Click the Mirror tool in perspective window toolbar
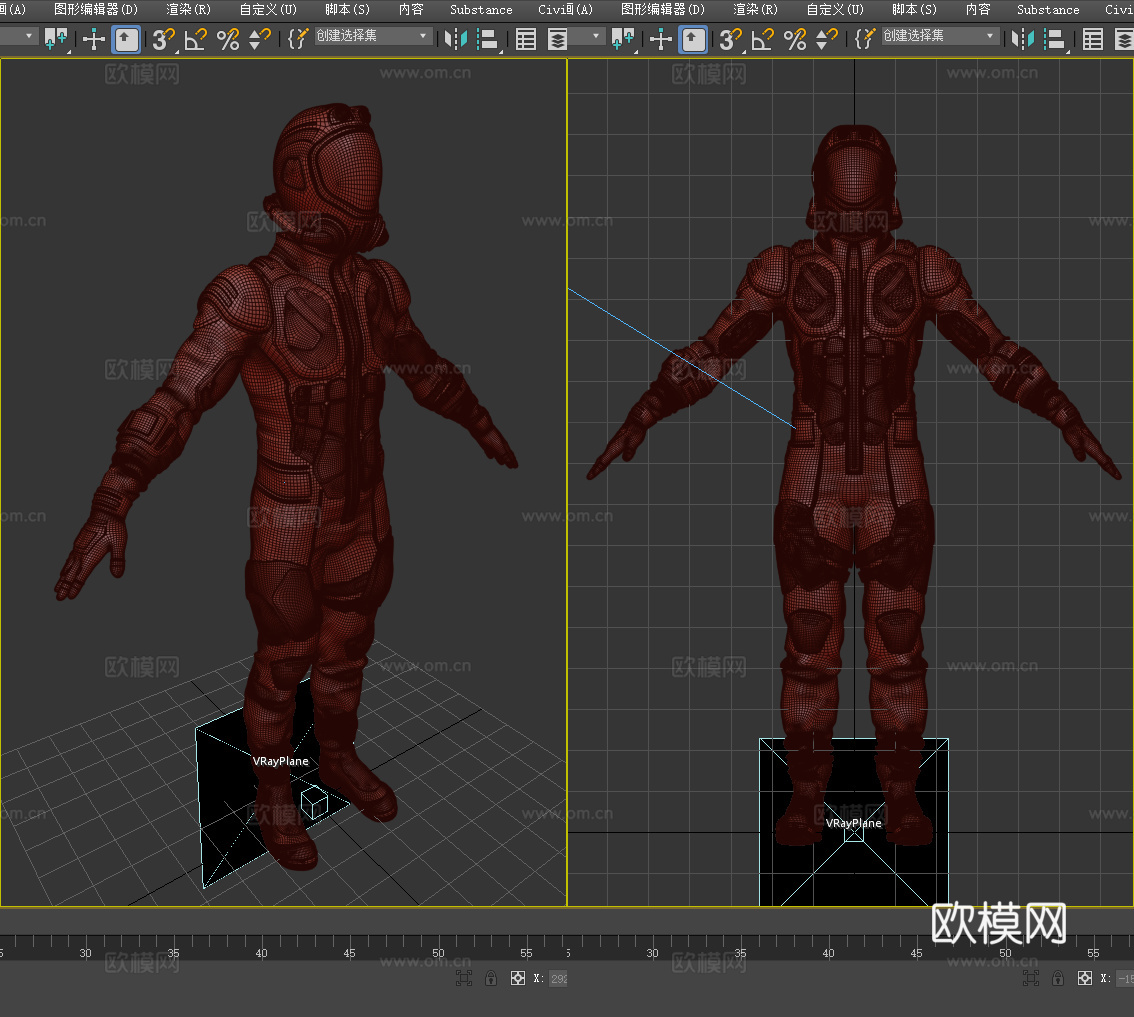 click(456, 39)
